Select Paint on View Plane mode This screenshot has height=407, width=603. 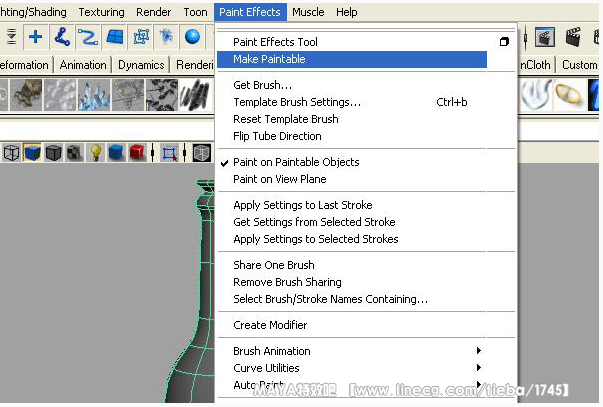click(x=279, y=179)
